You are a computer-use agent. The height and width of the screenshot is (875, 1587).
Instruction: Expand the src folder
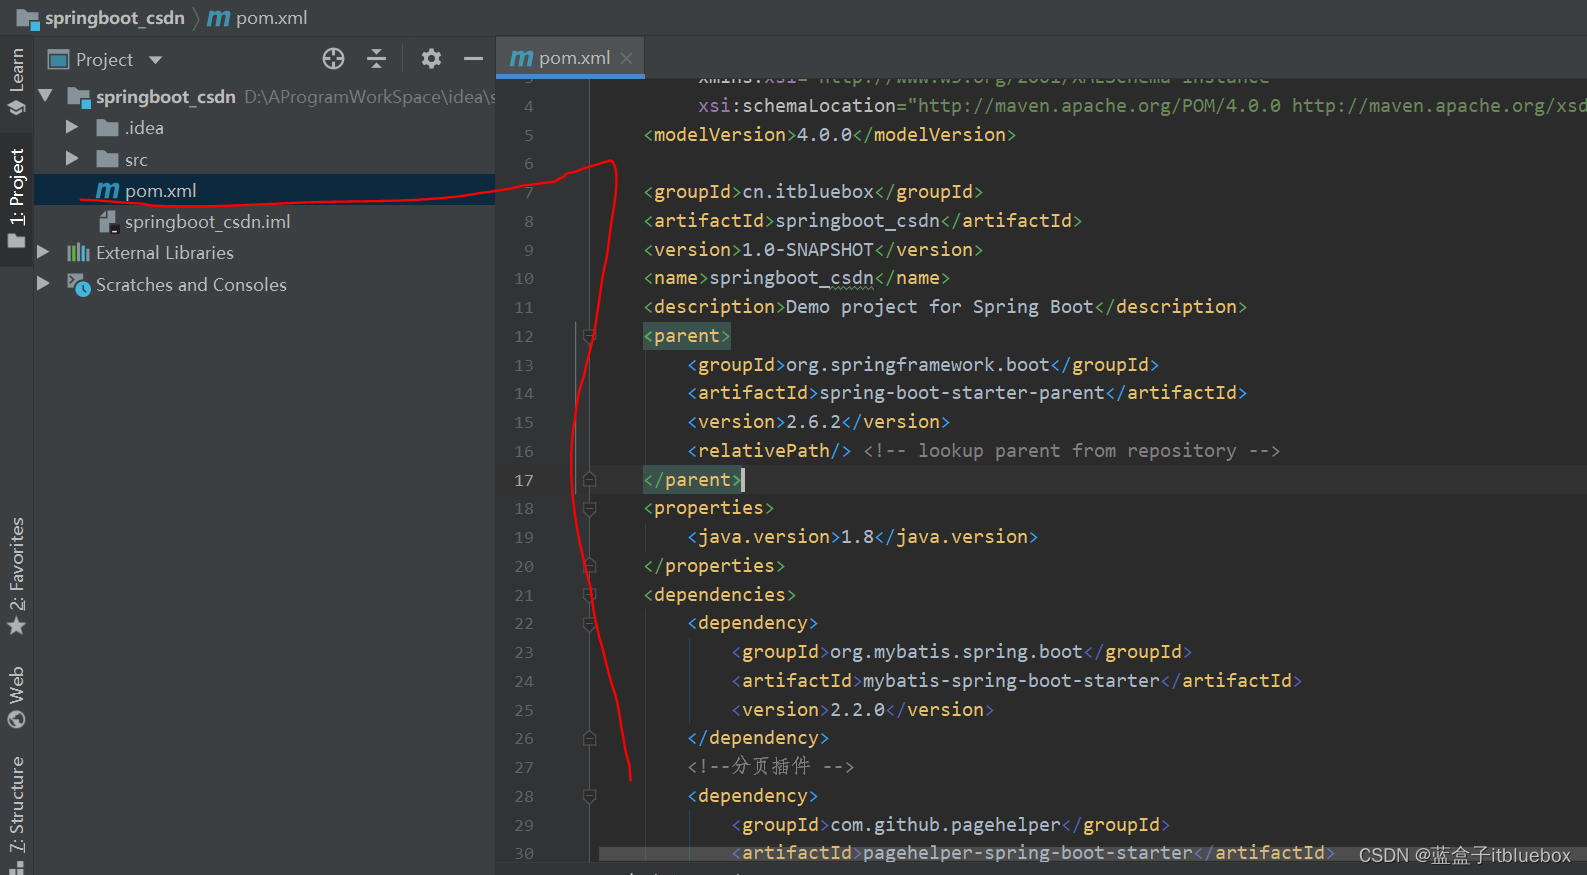(72, 158)
